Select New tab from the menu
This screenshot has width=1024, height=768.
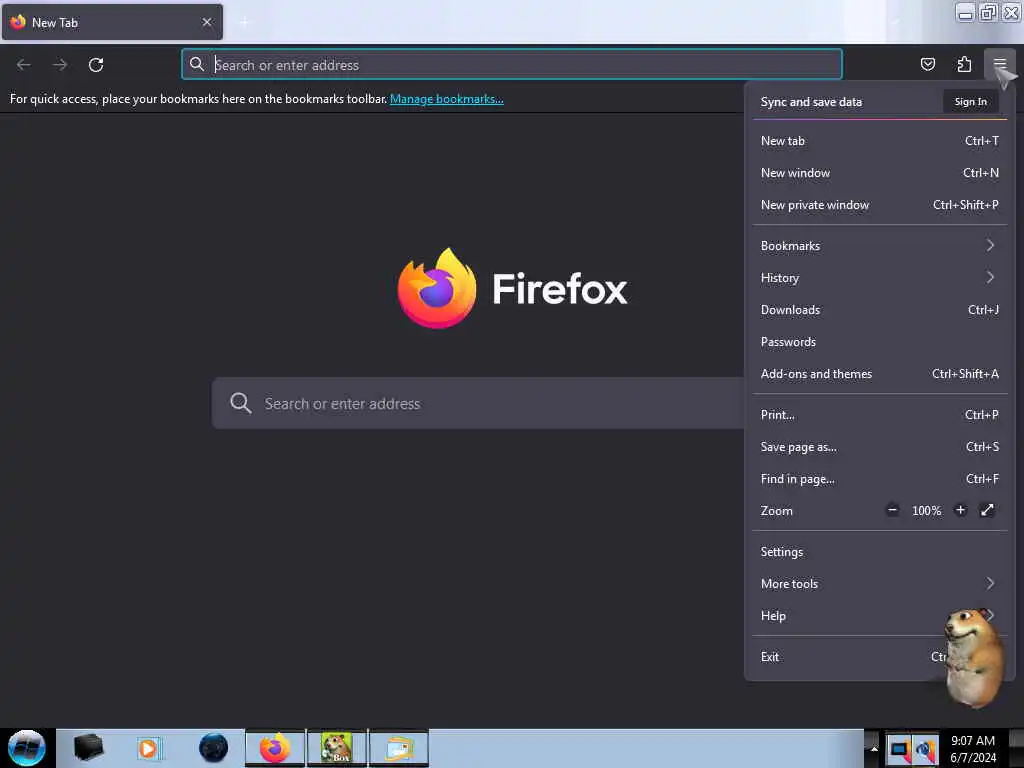click(880, 140)
